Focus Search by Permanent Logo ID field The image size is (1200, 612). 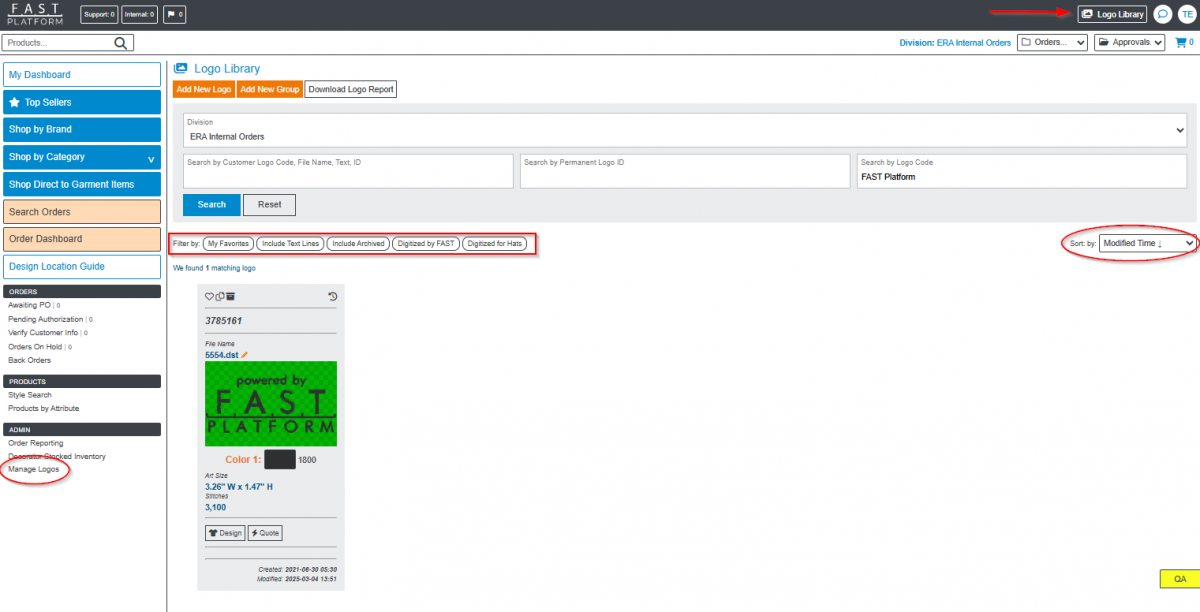685,171
